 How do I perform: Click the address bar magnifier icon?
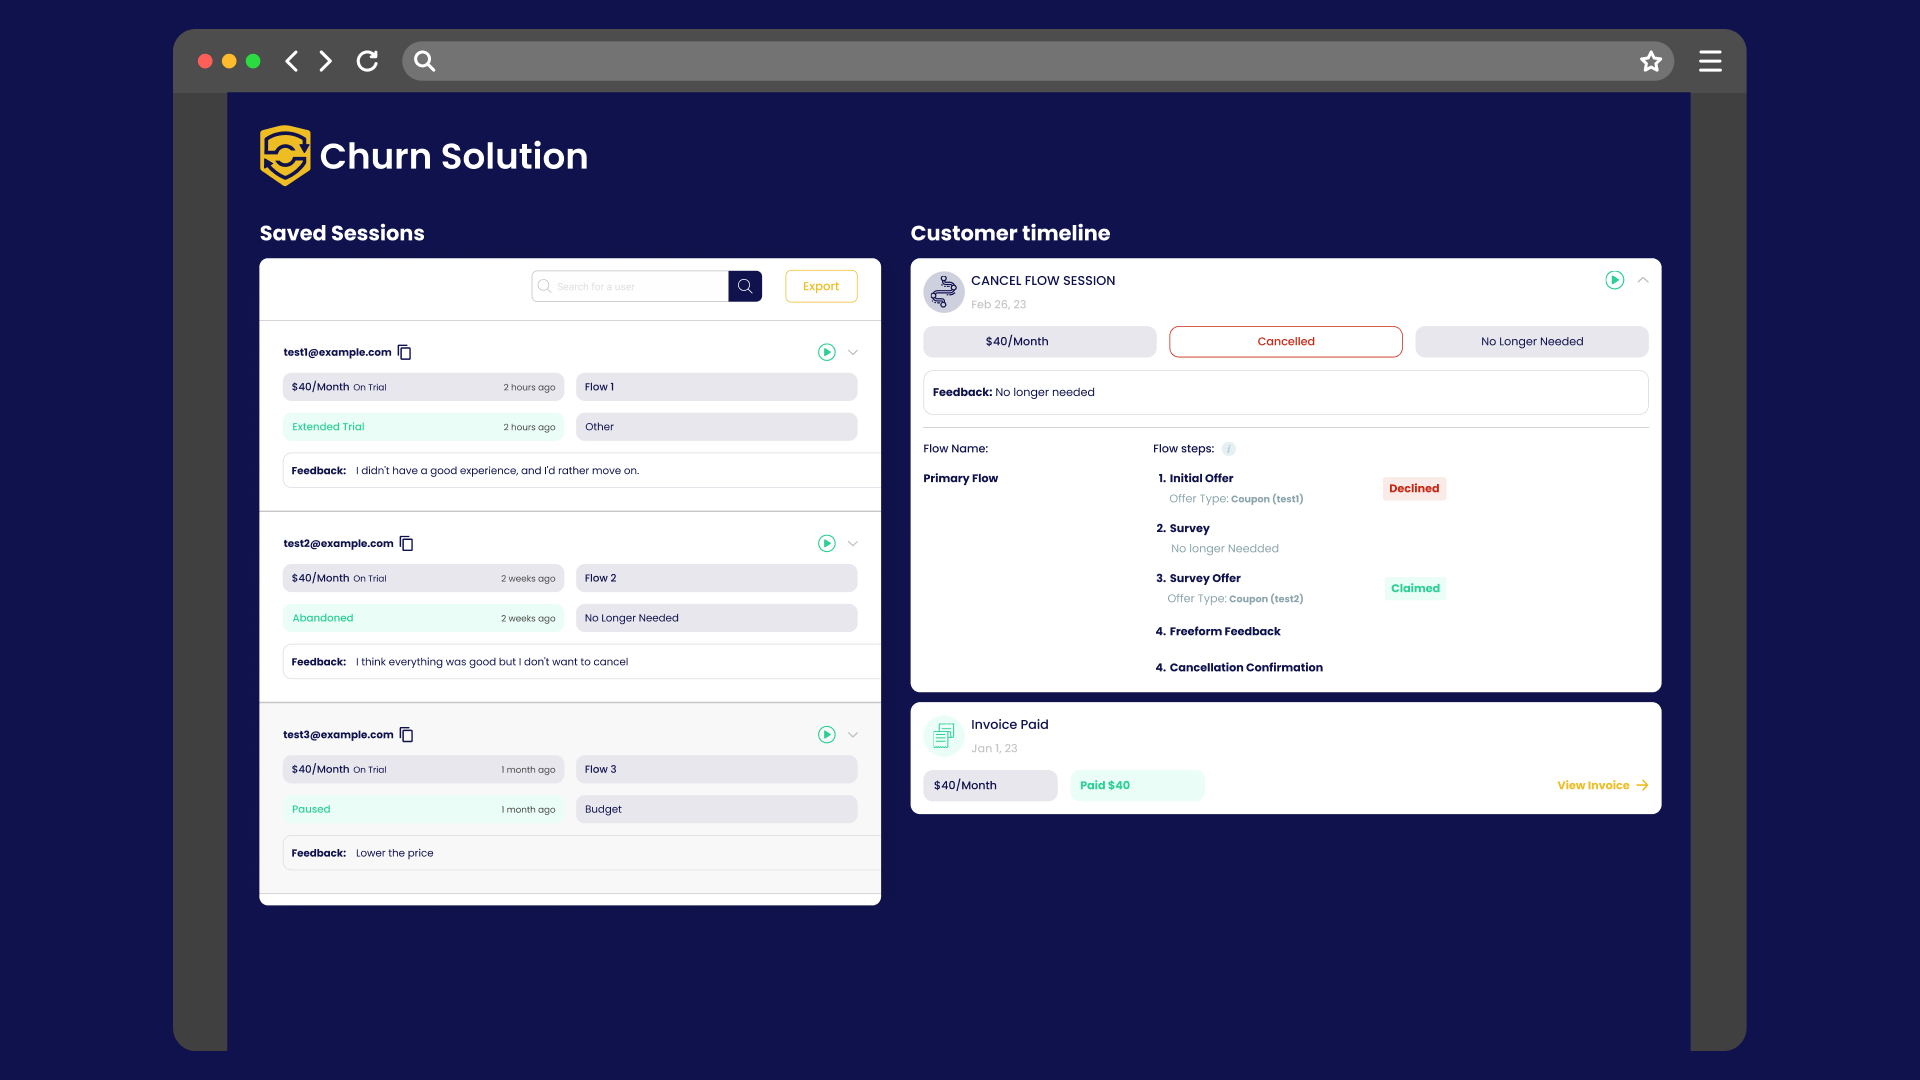(425, 61)
